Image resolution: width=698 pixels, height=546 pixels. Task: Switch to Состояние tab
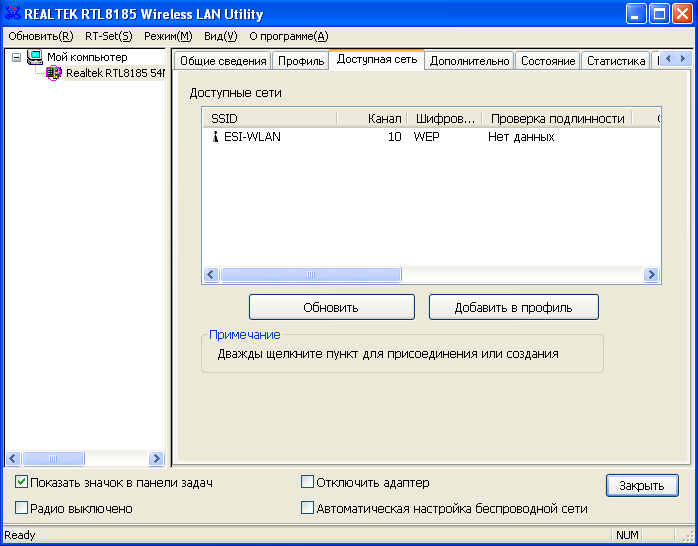coord(548,61)
